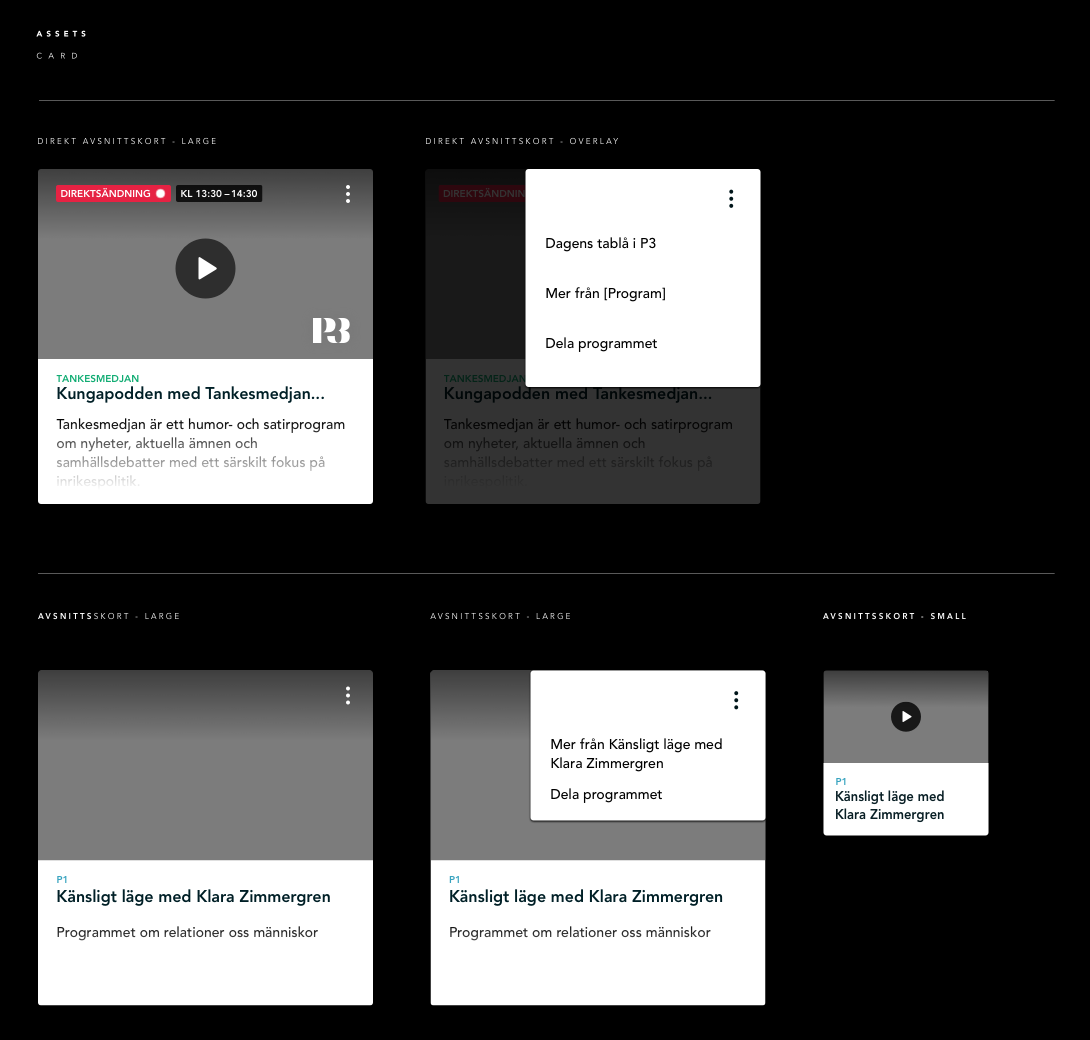Click the P1 label on the small card
The image size is (1090, 1040).
840,781
